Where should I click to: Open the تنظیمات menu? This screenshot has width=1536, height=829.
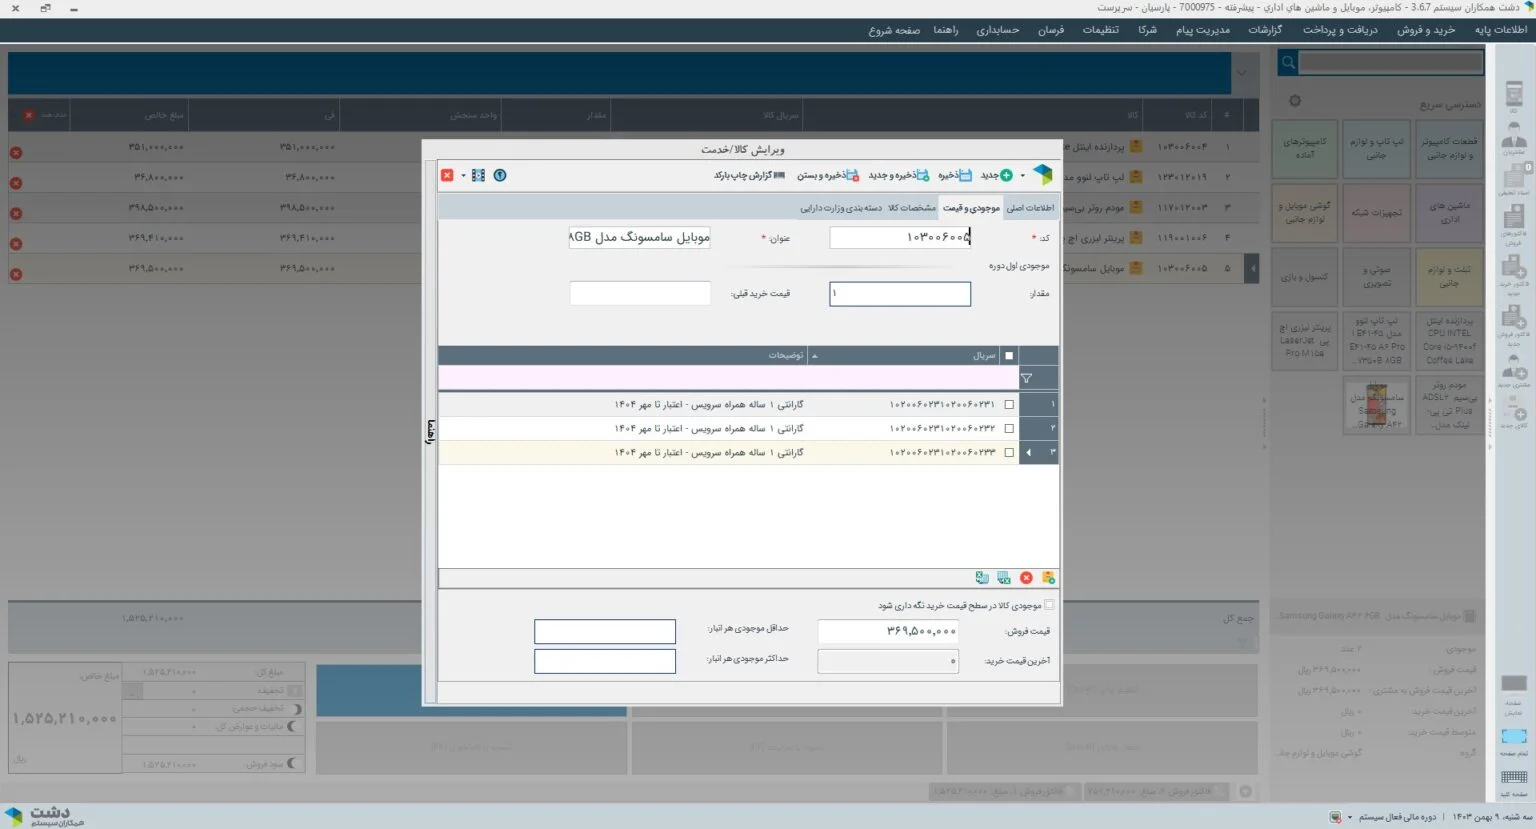(1100, 30)
